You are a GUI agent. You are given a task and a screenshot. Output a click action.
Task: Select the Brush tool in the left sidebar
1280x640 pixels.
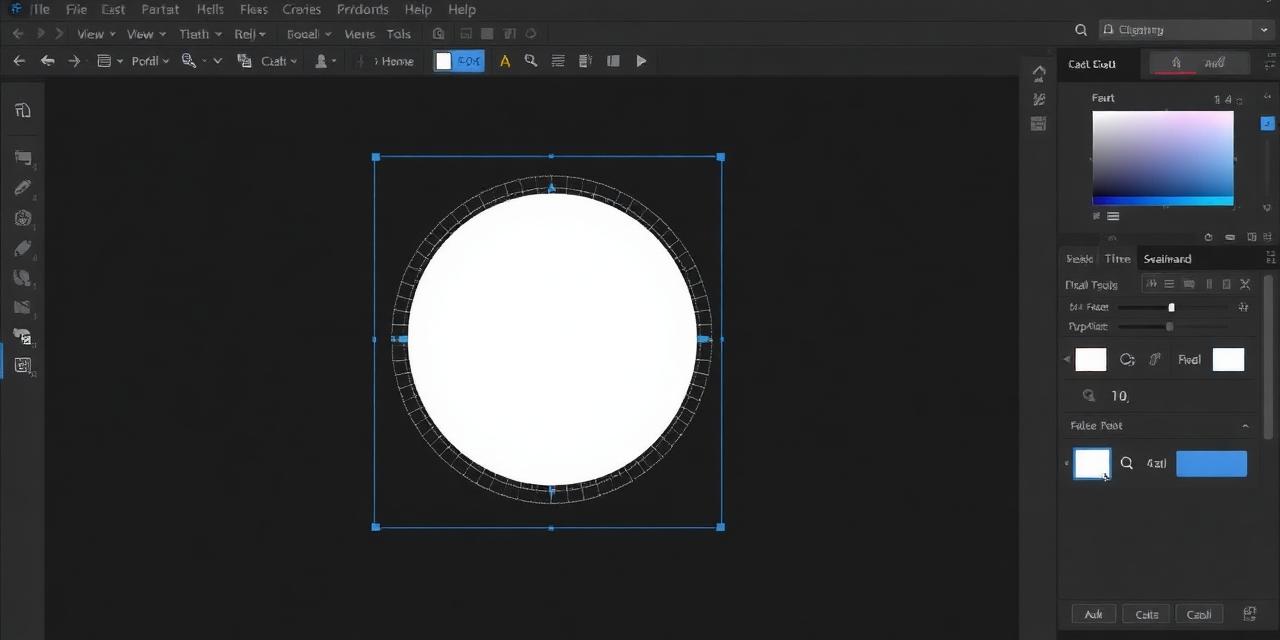pyautogui.click(x=22, y=188)
